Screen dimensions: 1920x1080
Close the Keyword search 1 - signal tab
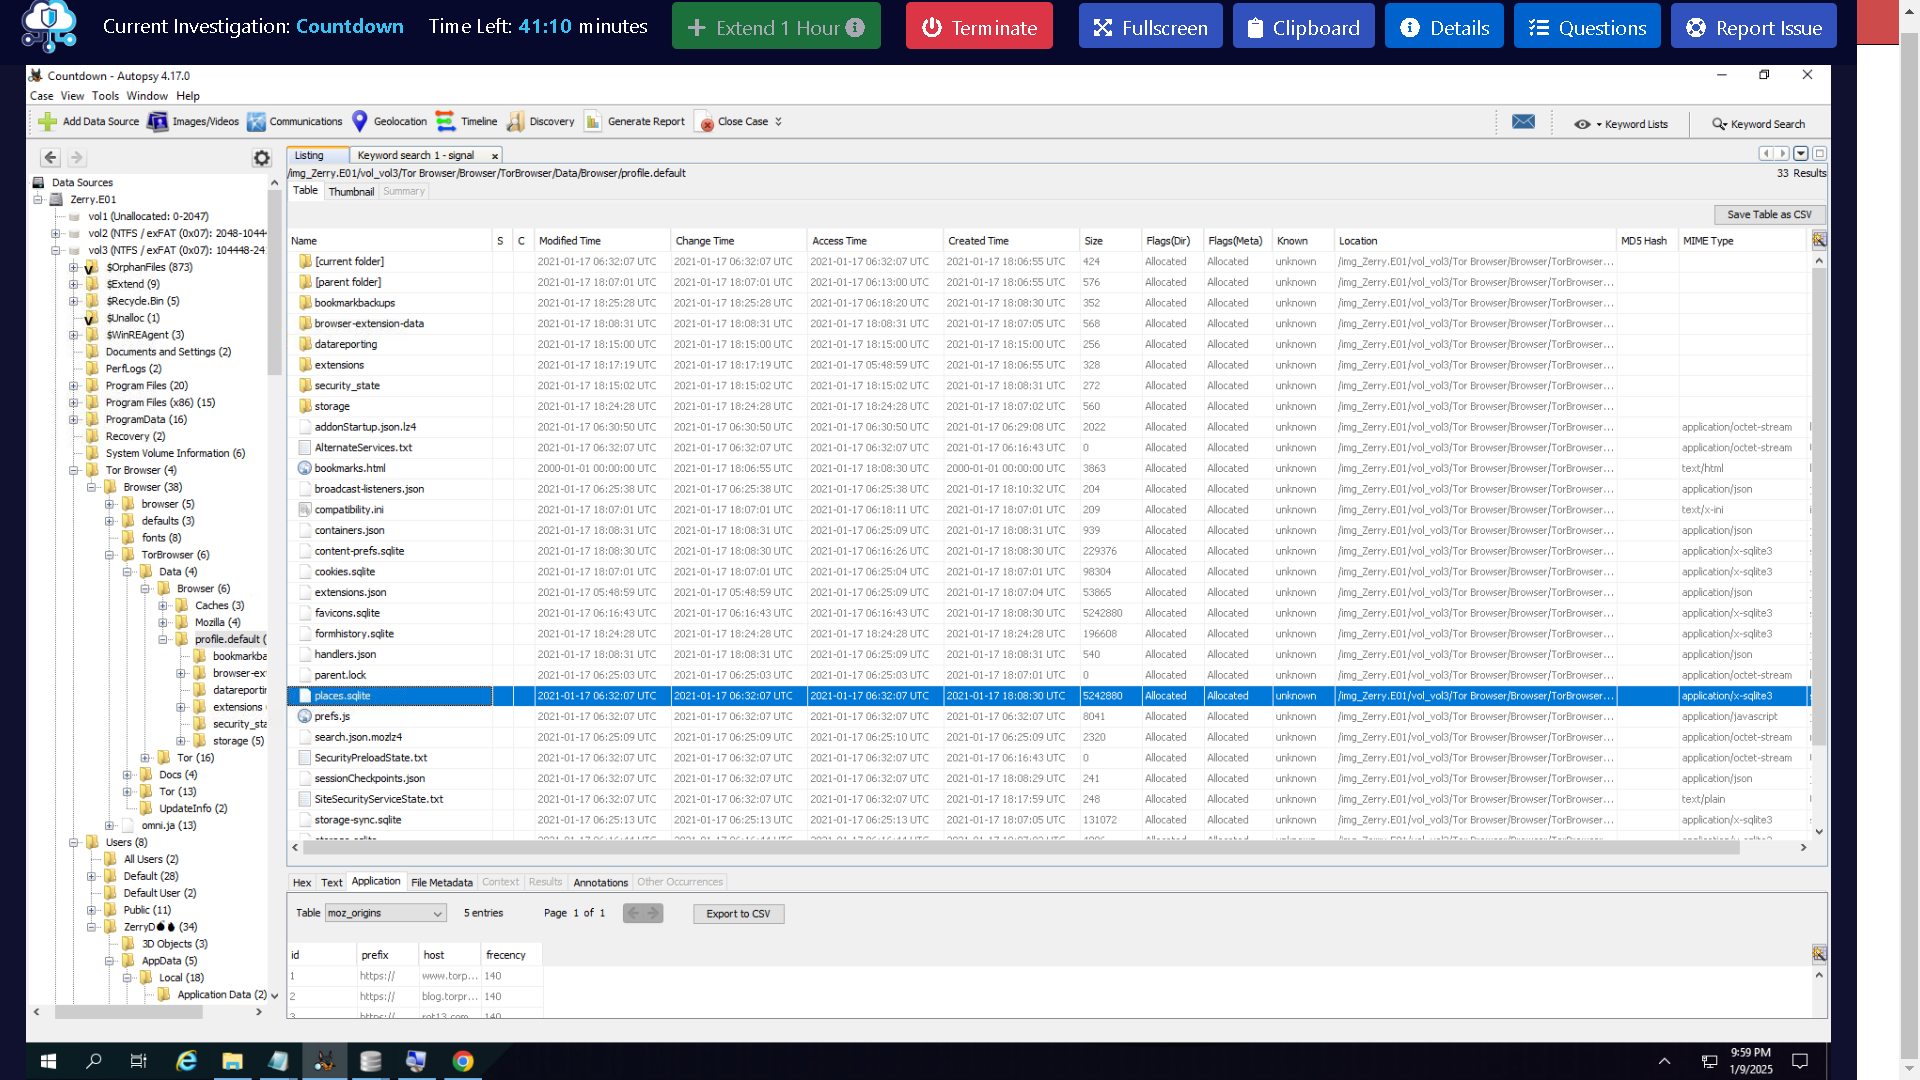click(x=494, y=156)
